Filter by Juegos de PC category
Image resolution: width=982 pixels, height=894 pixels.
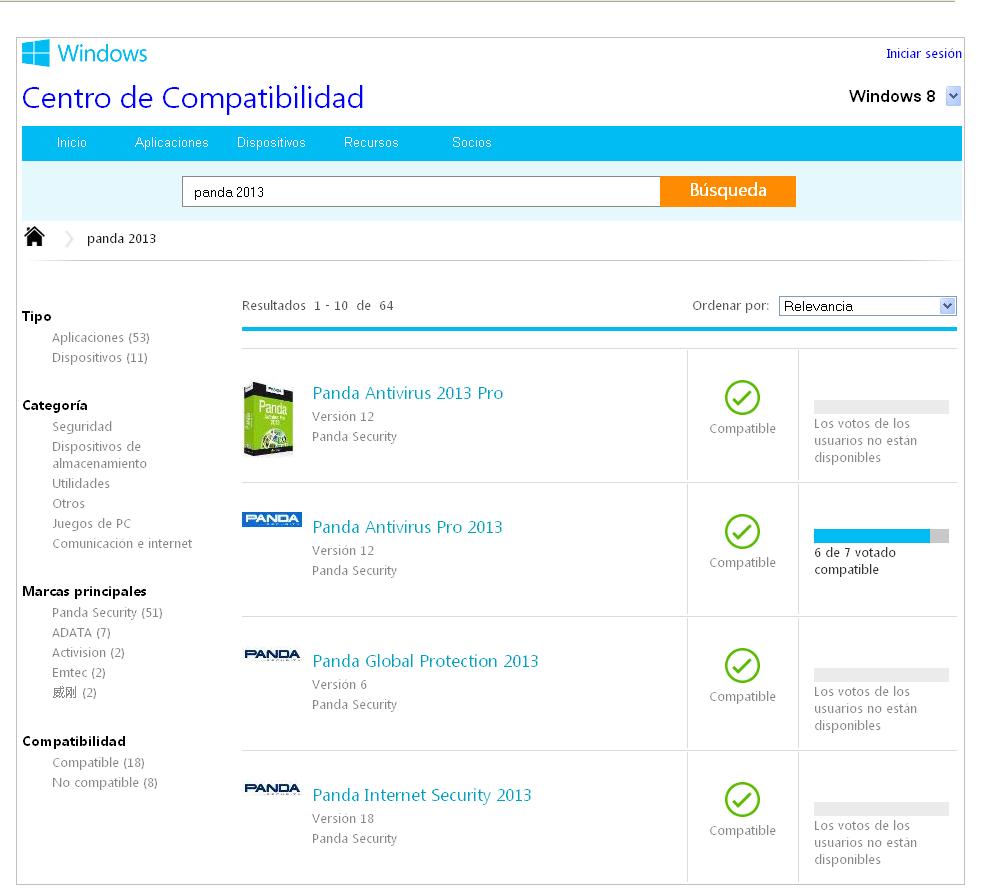coord(91,524)
